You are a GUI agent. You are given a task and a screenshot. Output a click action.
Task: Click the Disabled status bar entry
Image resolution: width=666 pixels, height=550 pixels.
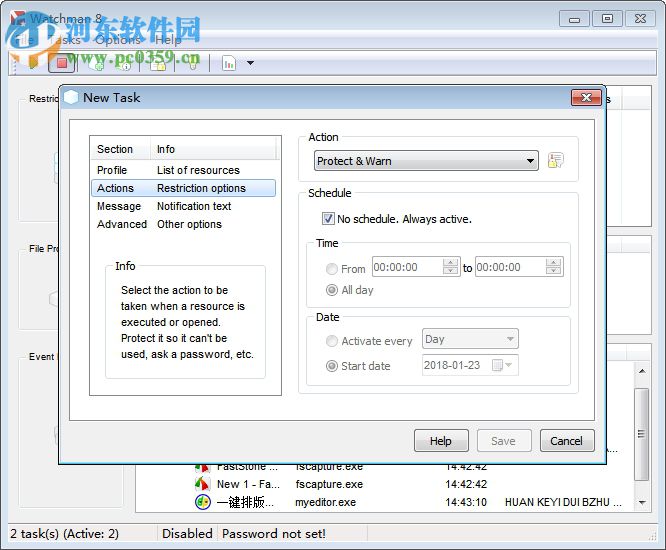click(x=187, y=533)
